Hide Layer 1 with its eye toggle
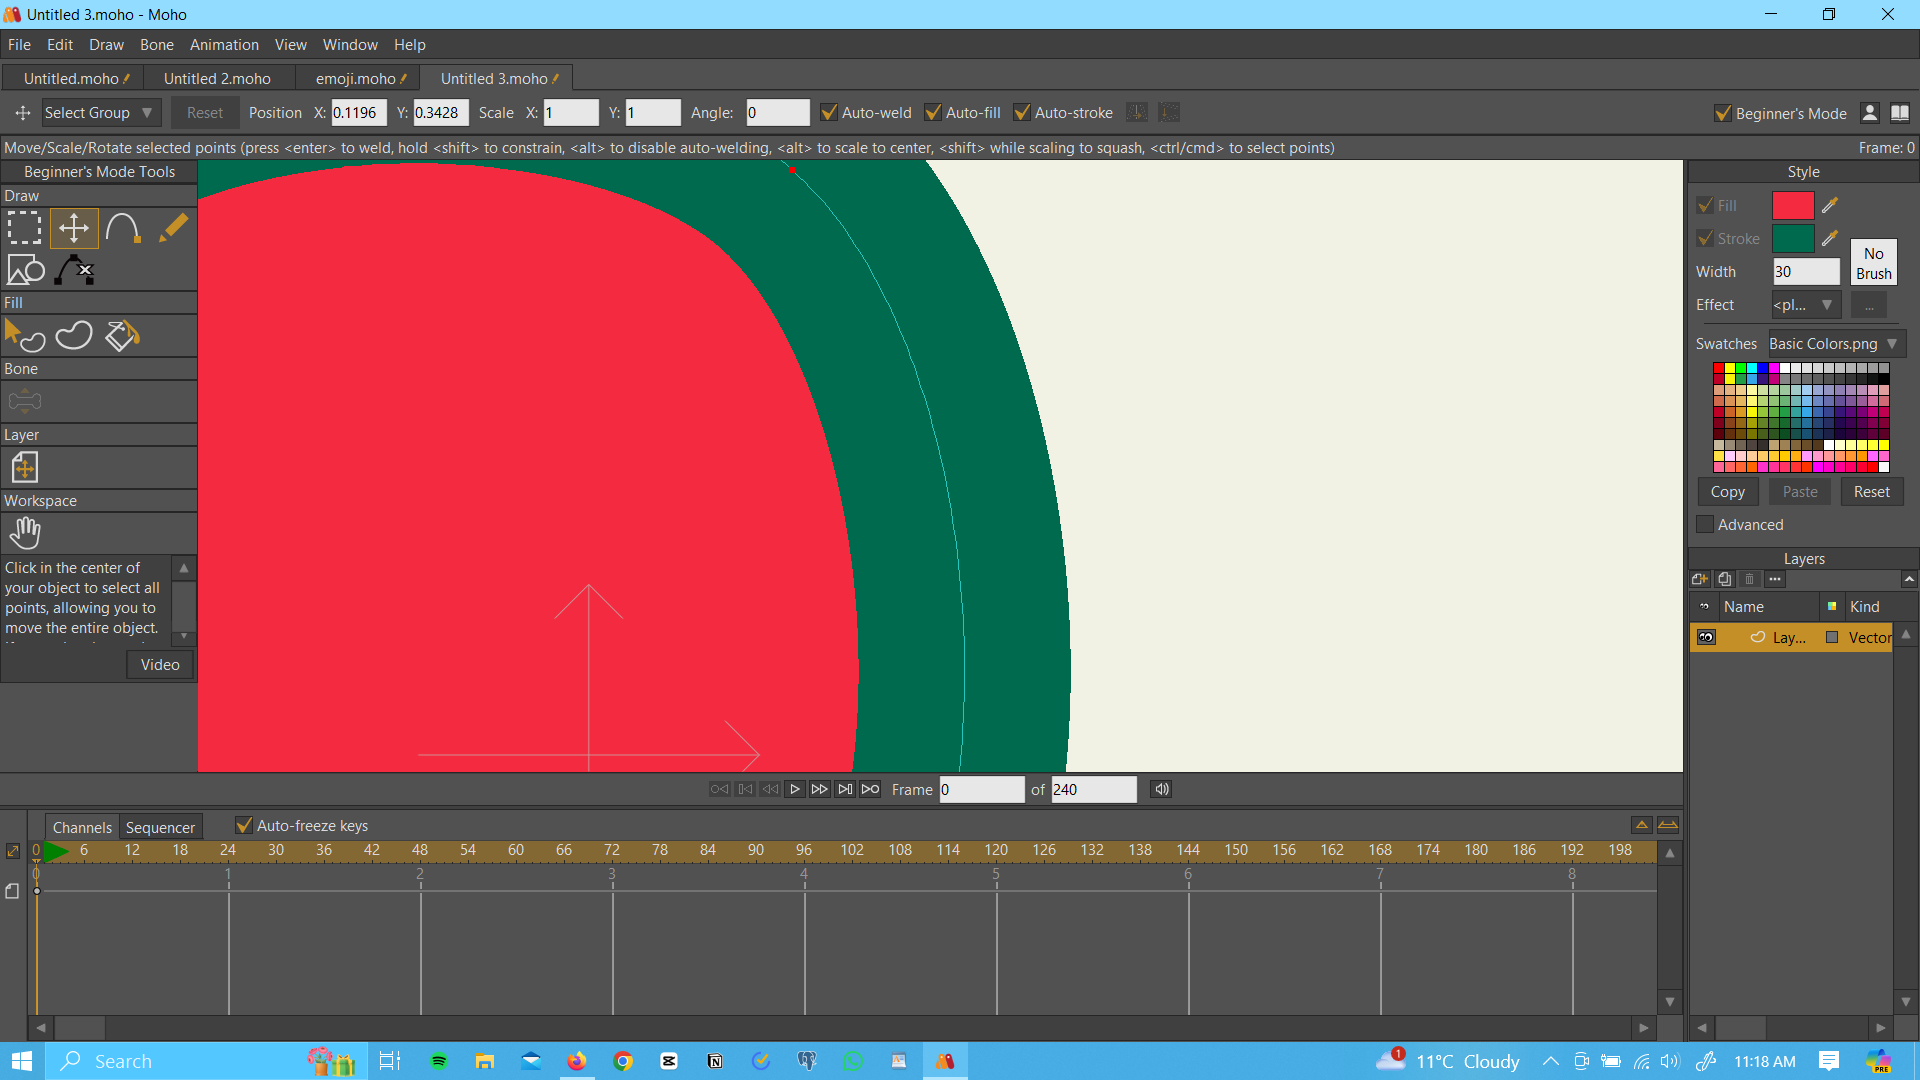This screenshot has height=1080, width=1920. click(1707, 637)
